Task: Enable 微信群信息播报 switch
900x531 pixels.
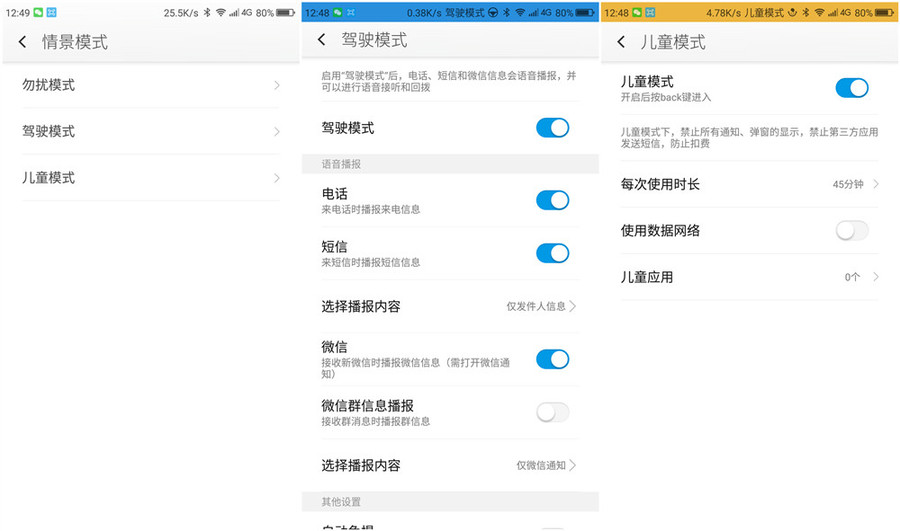Action: (552, 412)
